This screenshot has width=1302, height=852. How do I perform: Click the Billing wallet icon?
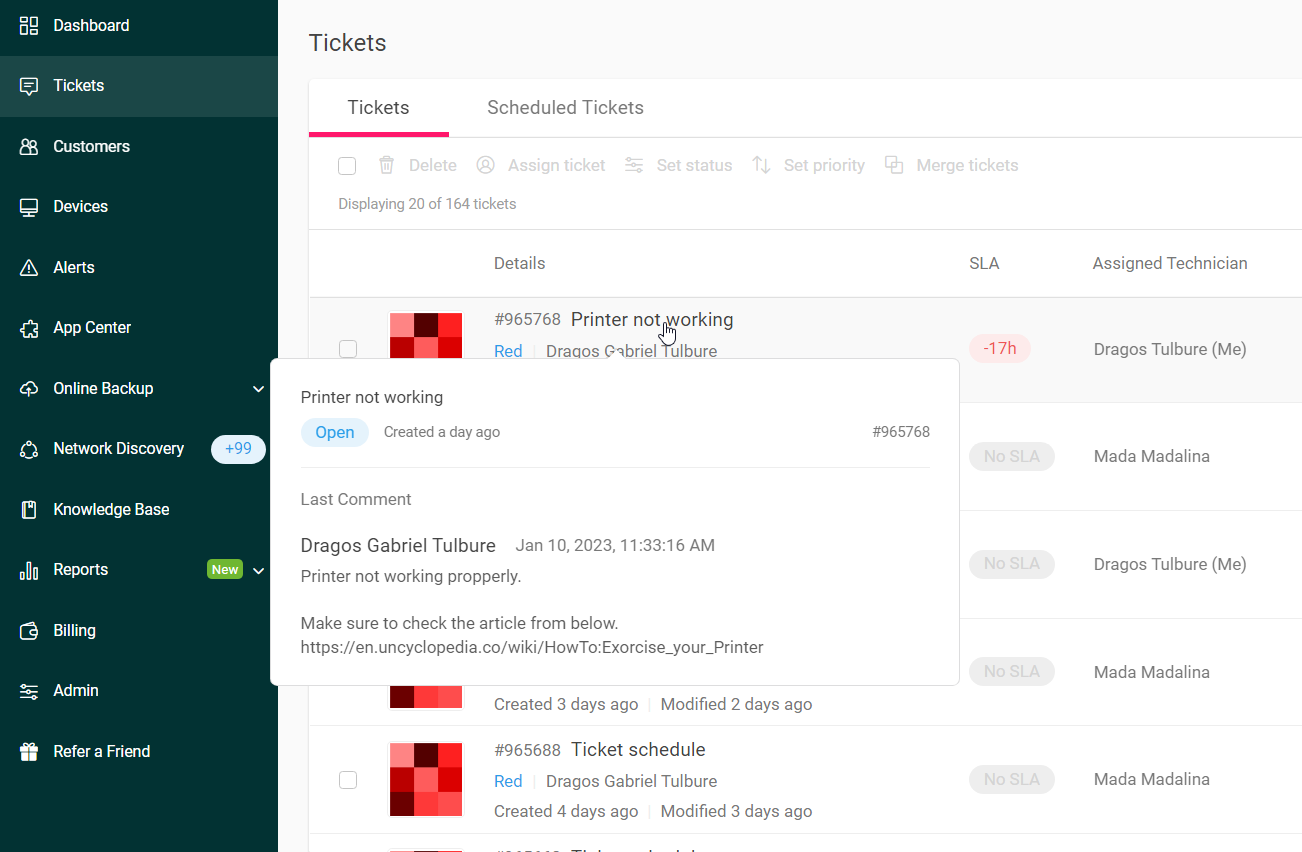[29, 631]
